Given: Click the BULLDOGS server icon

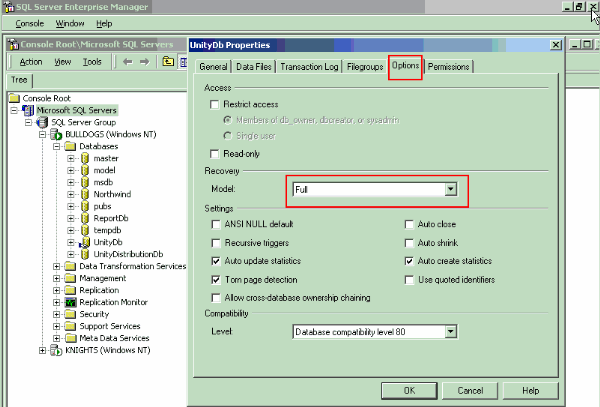Looking at the screenshot, I should 56,134.
